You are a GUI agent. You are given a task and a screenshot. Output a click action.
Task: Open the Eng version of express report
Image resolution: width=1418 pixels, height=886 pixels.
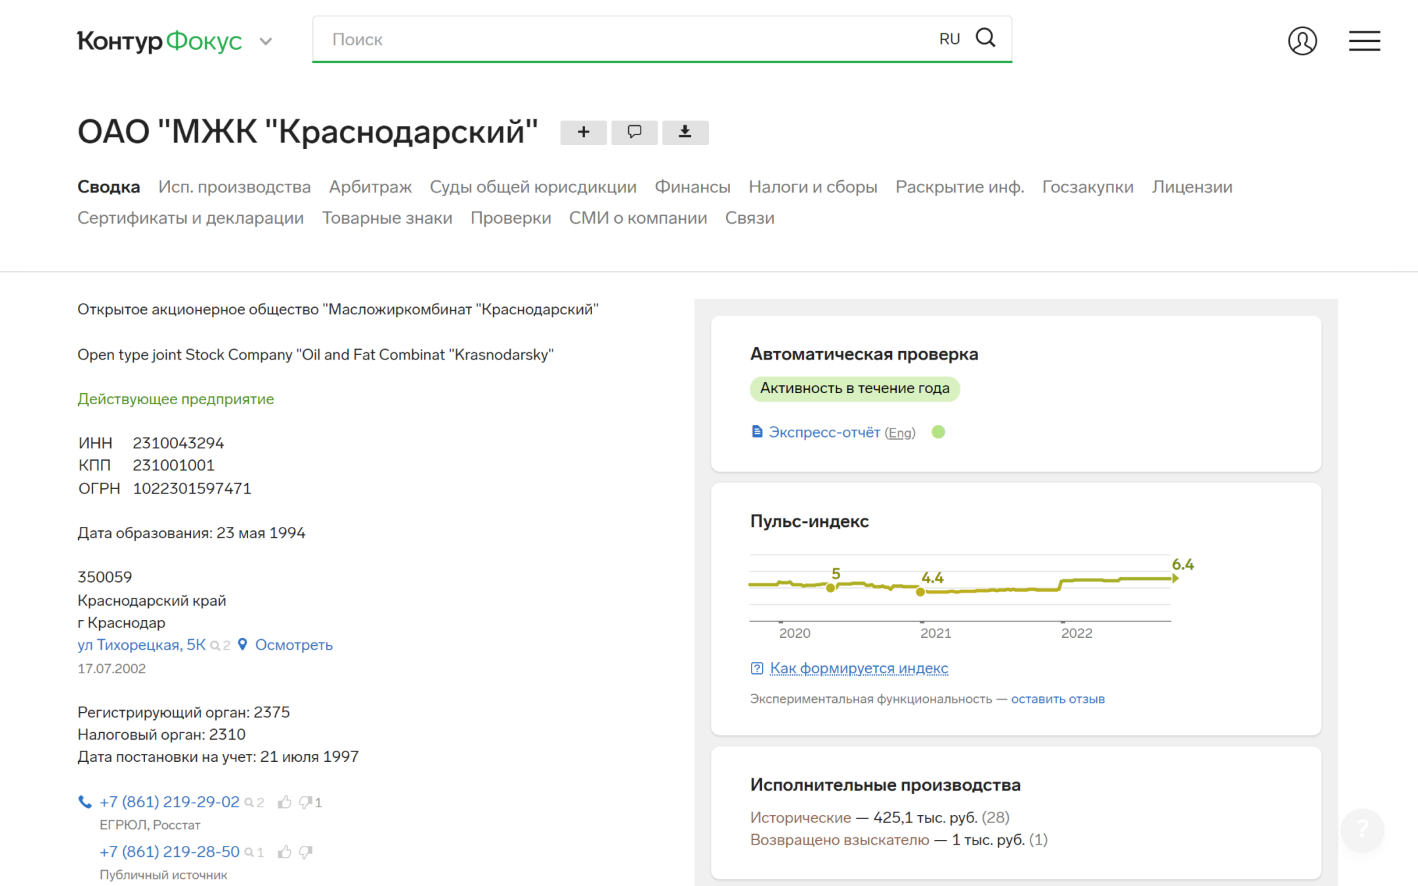[900, 433]
